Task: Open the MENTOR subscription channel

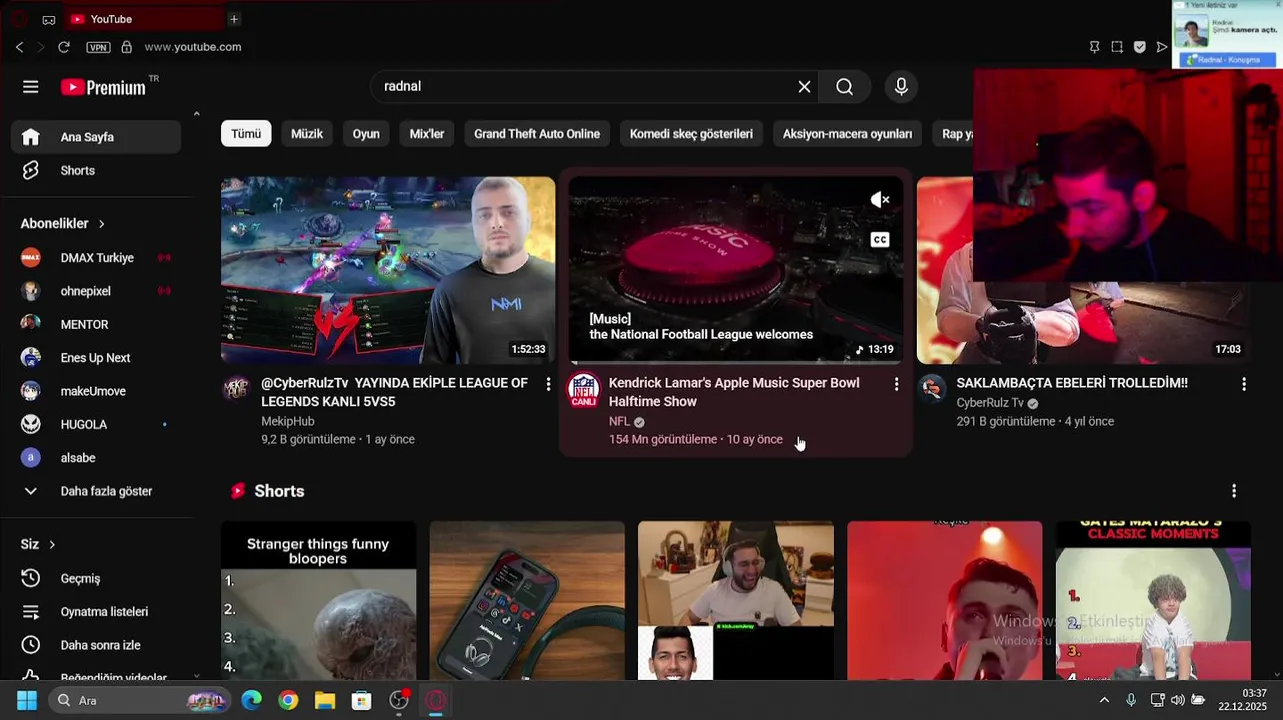Action: (96, 325)
